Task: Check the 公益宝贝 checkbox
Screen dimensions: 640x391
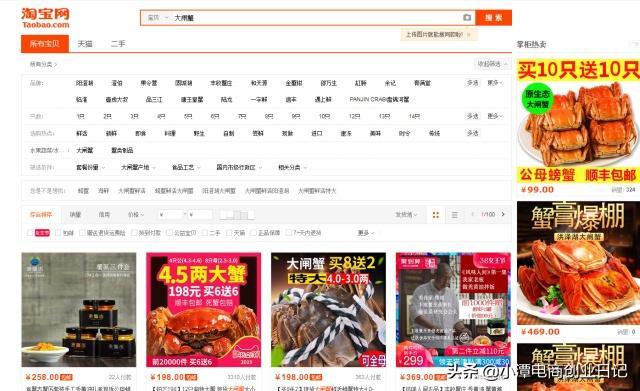Action: coord(169,233)
